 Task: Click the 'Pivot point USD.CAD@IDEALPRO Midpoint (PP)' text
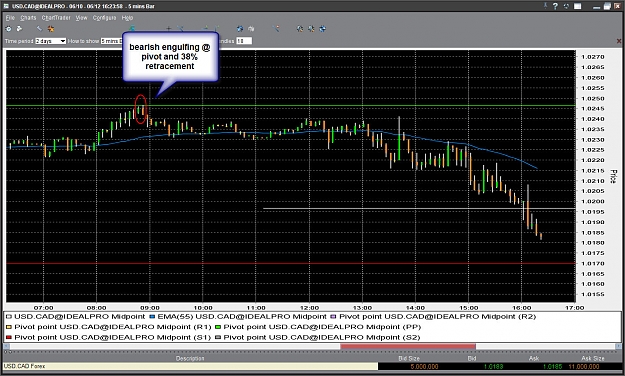pos(322,327)
